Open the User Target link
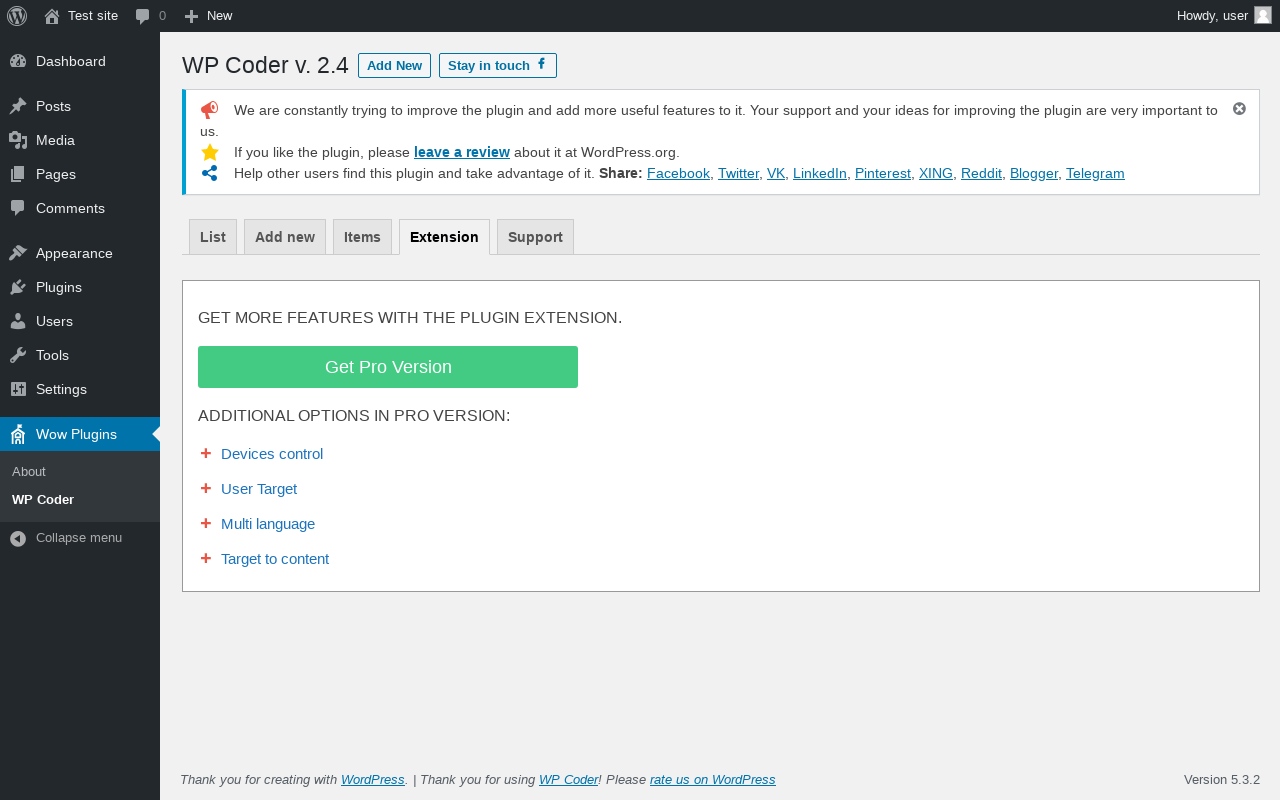Screen dimensions: 1280x800 [x=259, y=489]
